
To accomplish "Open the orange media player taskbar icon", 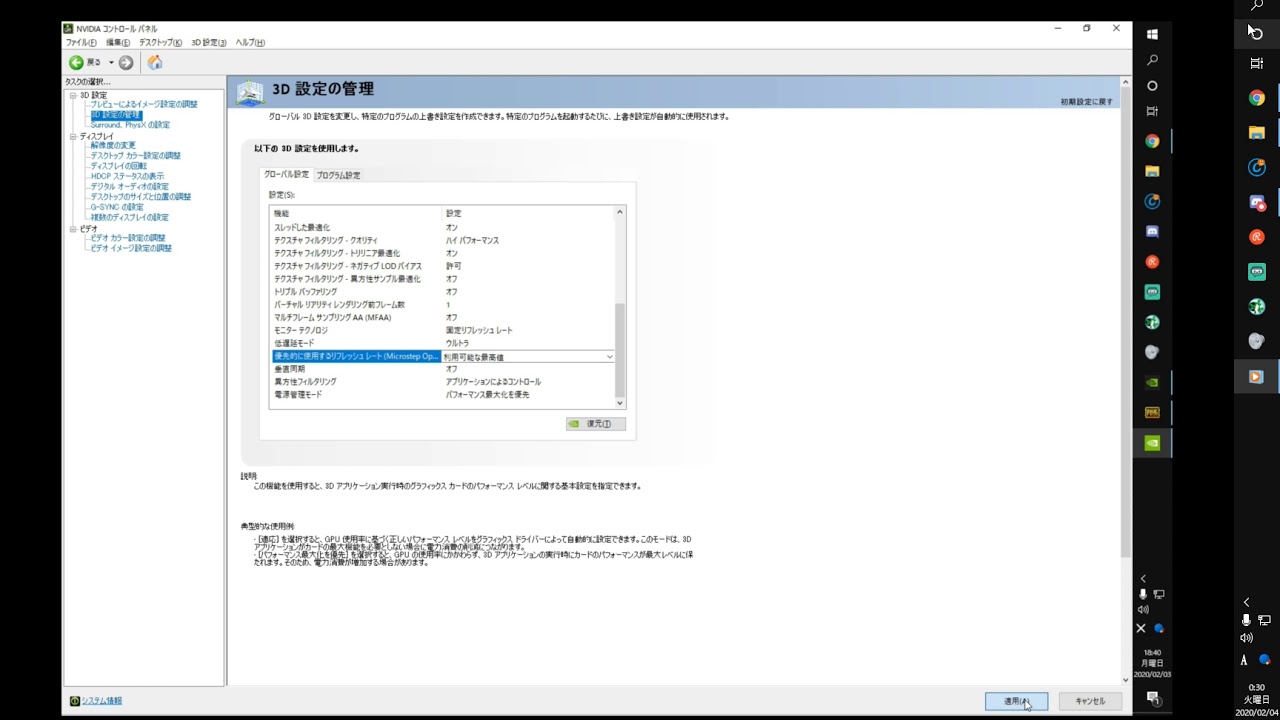I will [x=1256, y=377].
